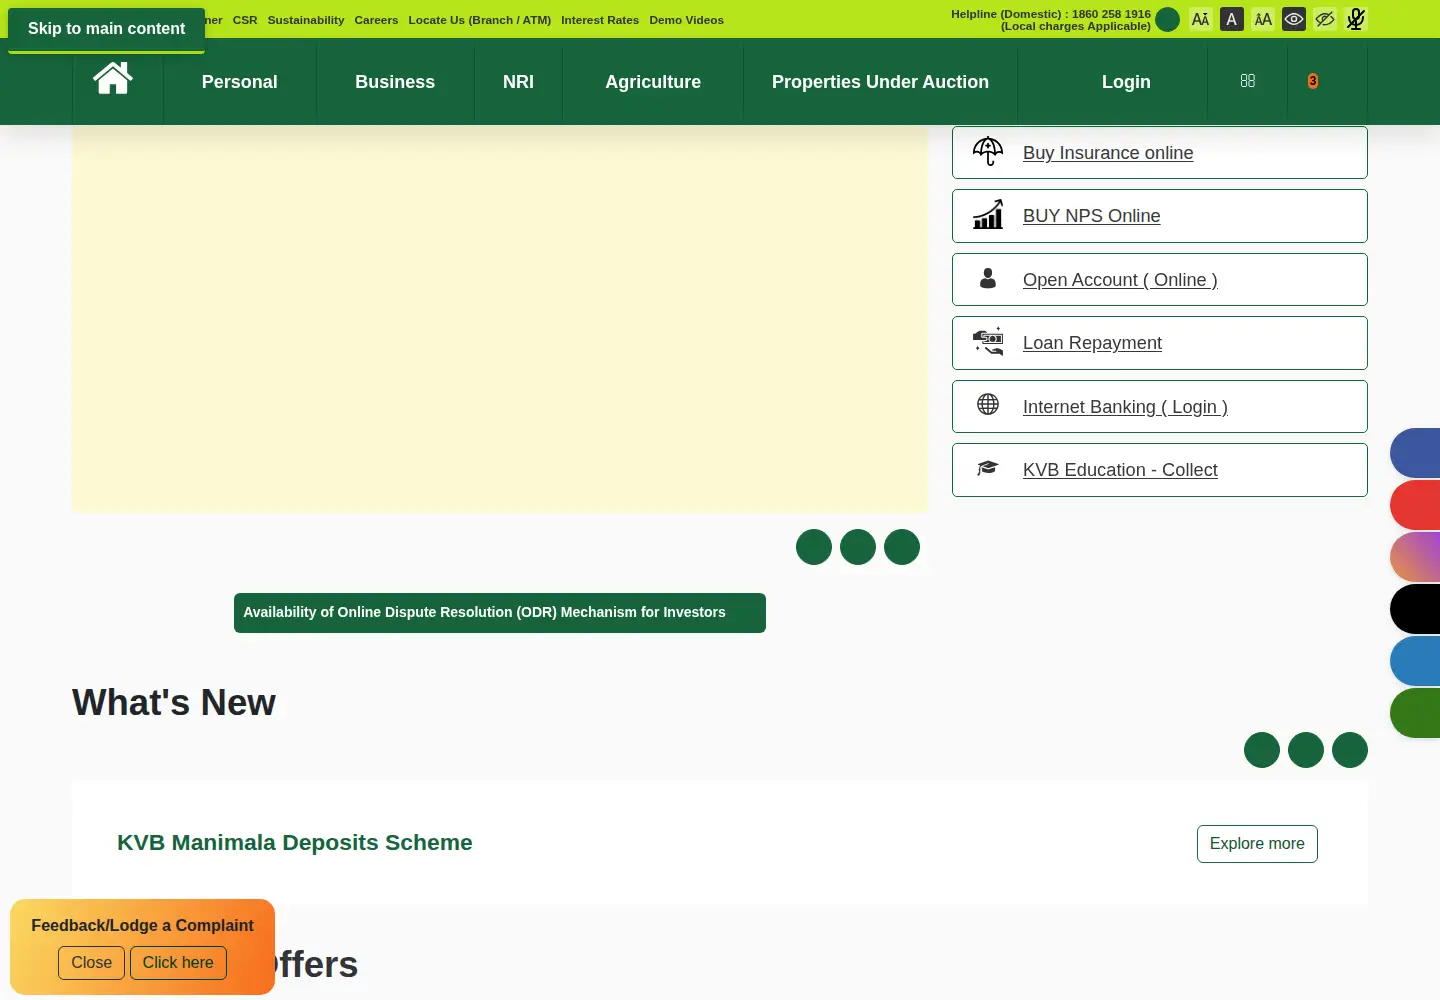
Task: Close the Feedback/Lodge a Complaint popup
Action: 91,963
